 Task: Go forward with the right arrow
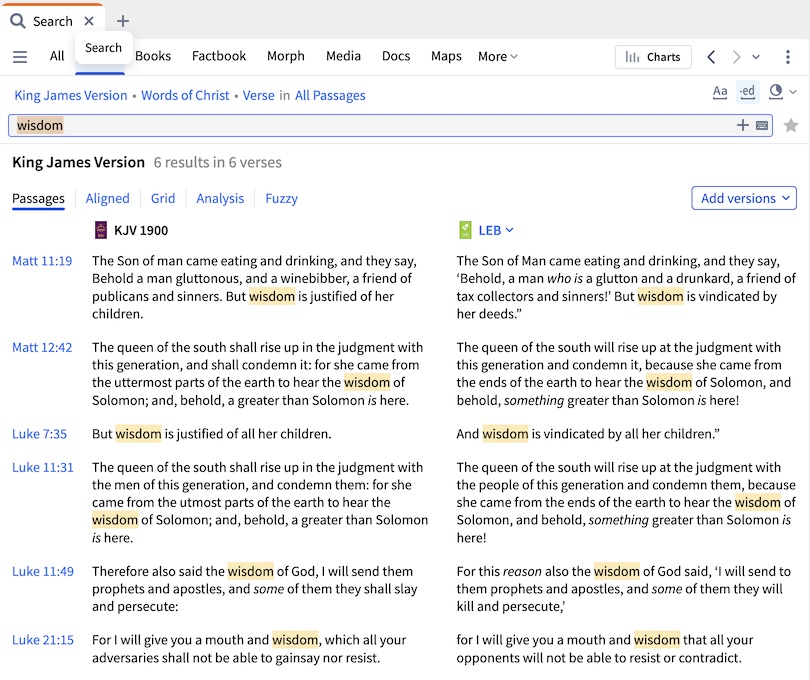pos(736,57)
